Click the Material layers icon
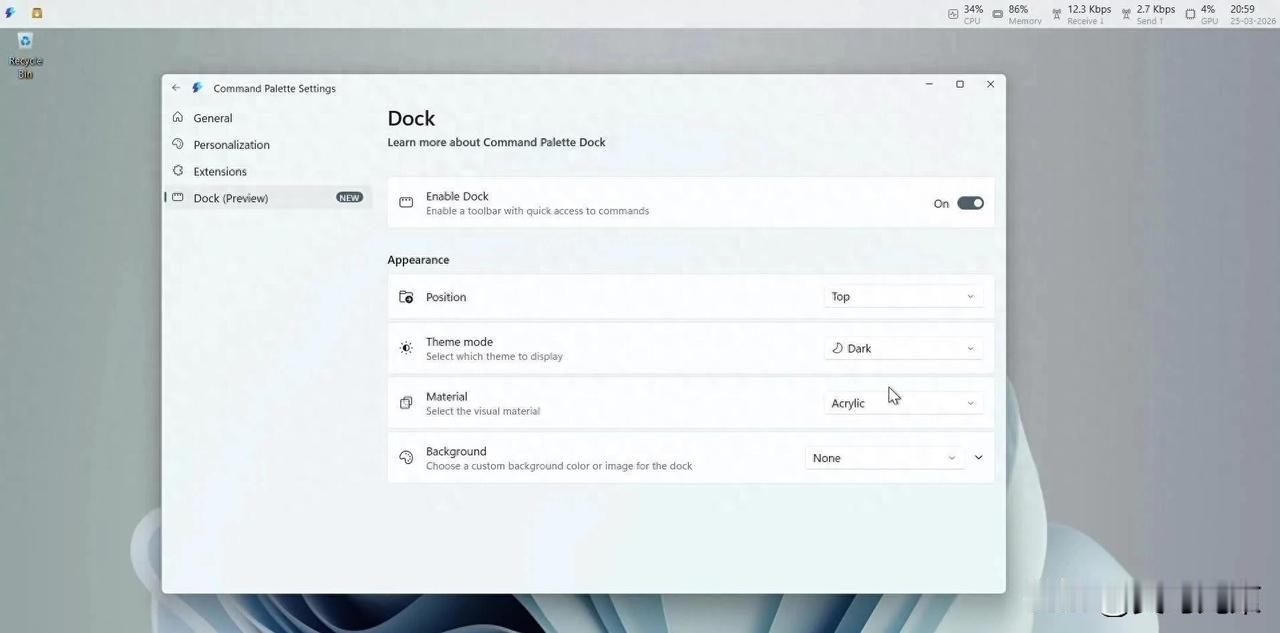 (406, 403)
